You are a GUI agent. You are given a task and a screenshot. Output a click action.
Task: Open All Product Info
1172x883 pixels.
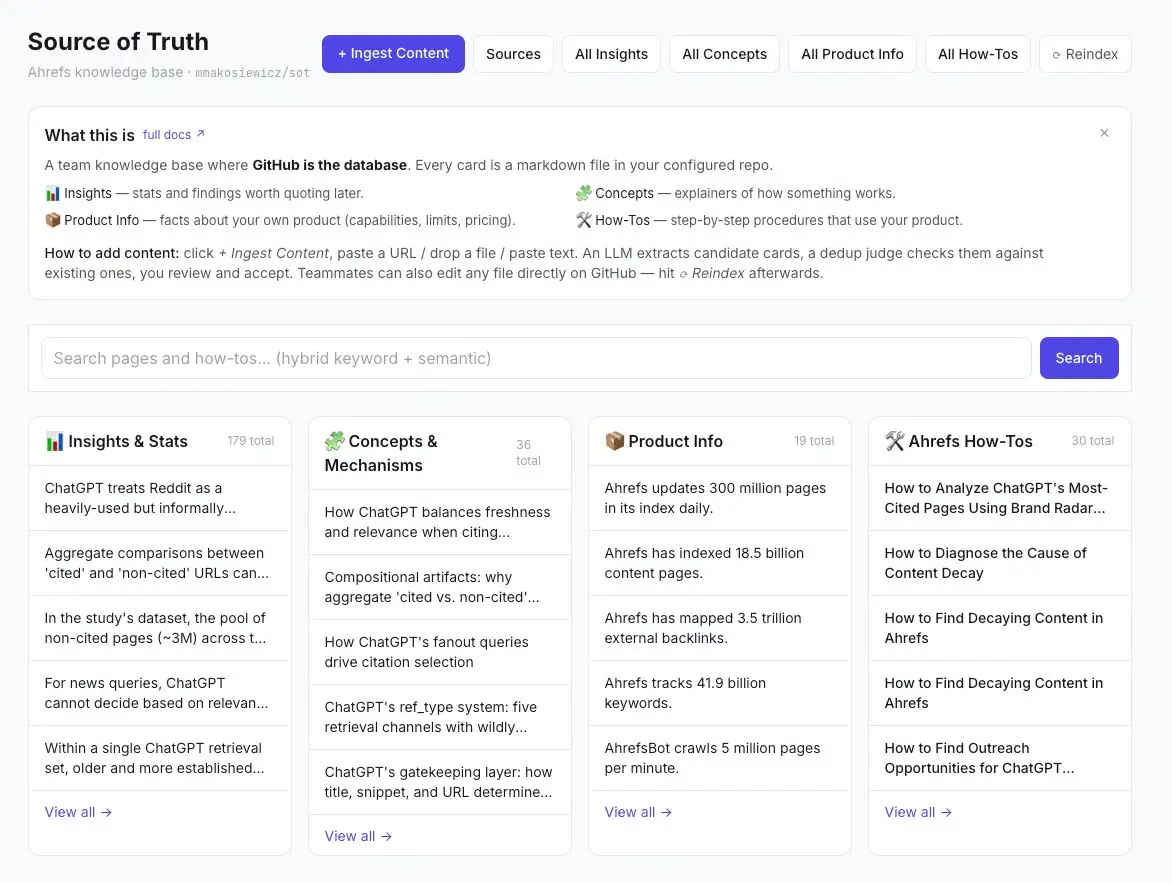(x=852, y=54)
